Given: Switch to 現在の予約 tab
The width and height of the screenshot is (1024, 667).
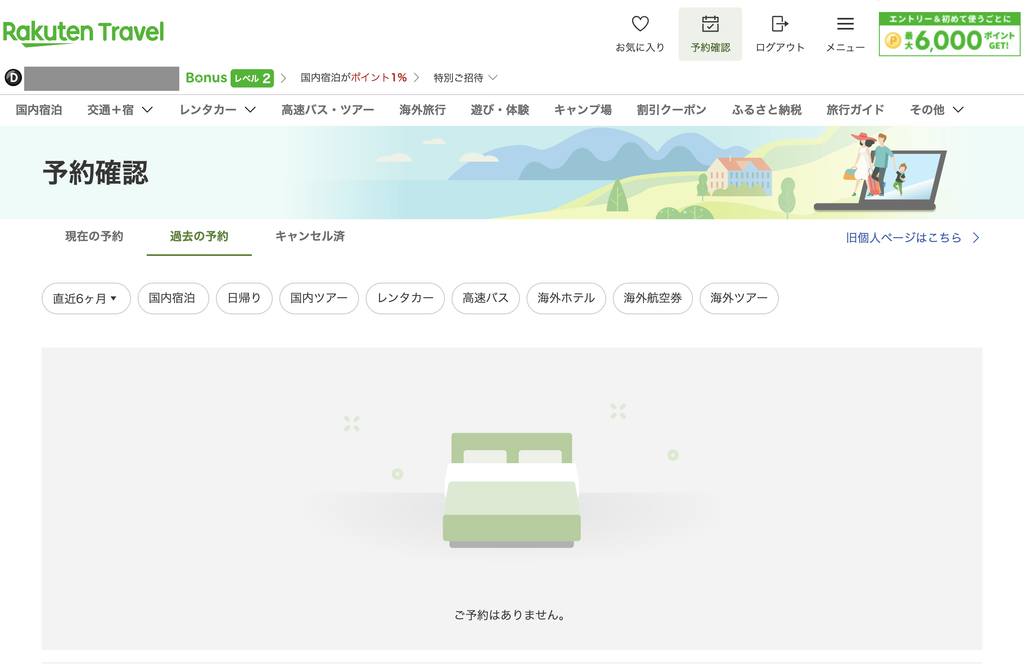Looking at the screenshot, I should point(94,236).
